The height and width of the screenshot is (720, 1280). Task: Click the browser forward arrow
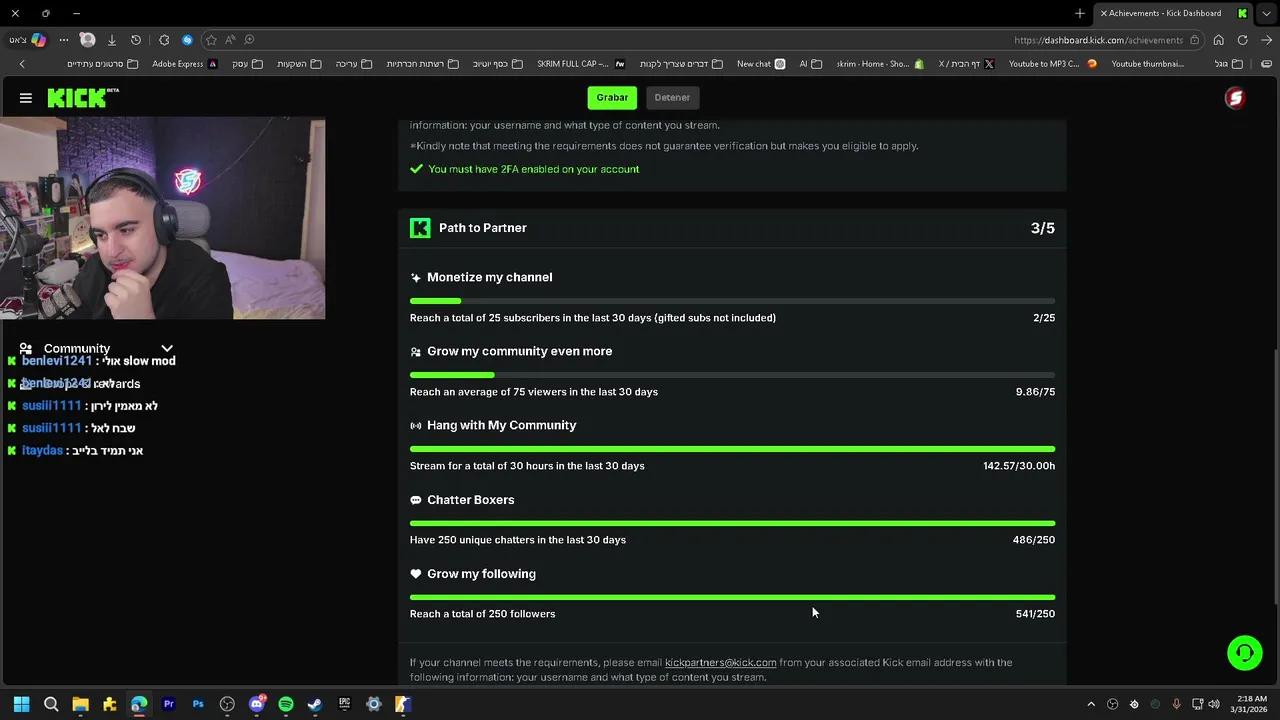pos(1267,40)
